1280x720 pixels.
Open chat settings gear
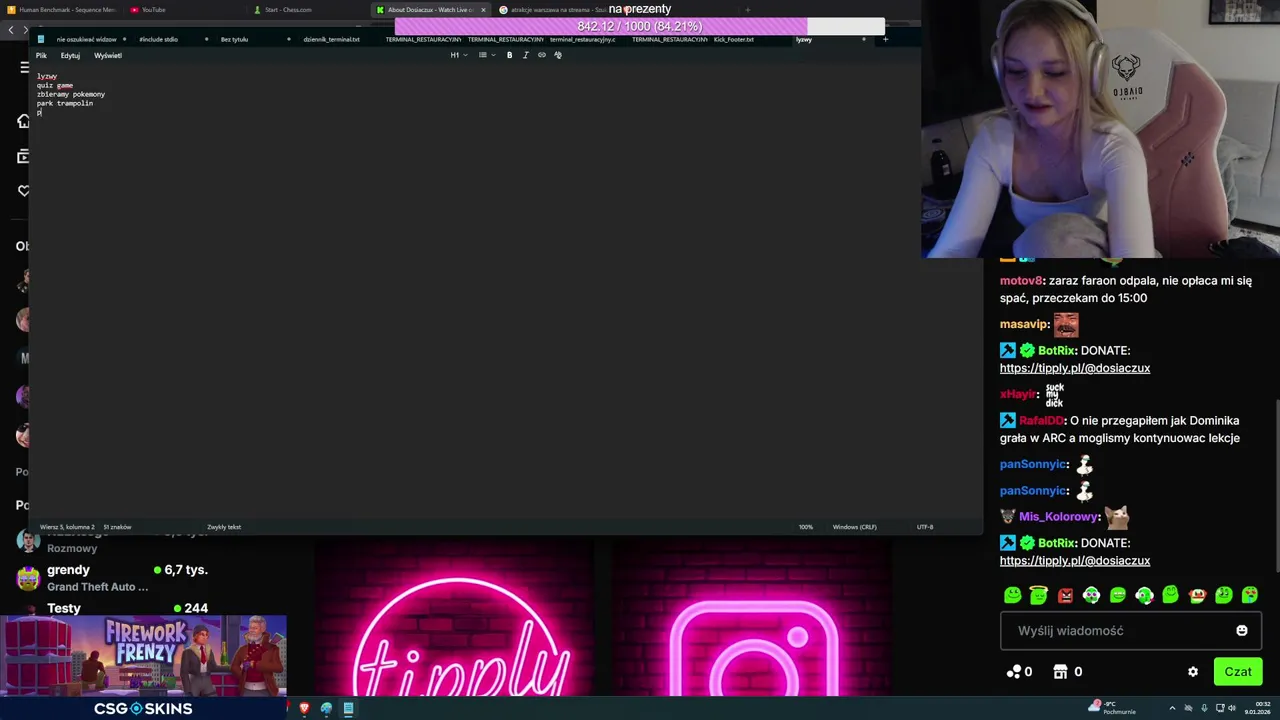coord(1193,672)
